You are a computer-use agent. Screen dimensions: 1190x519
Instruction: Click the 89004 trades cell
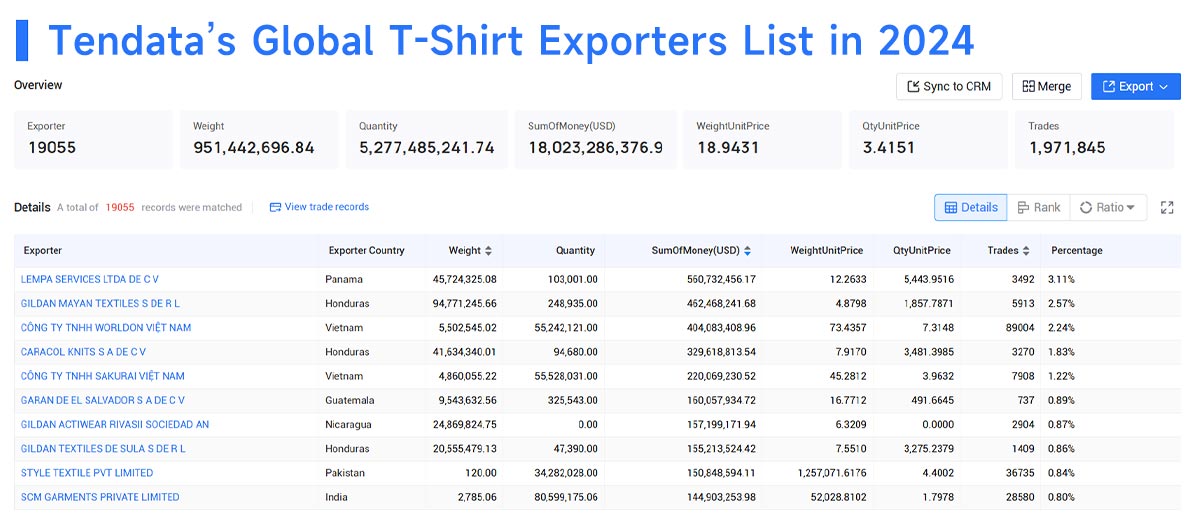pyautogui.click(x=1019, y=328)
